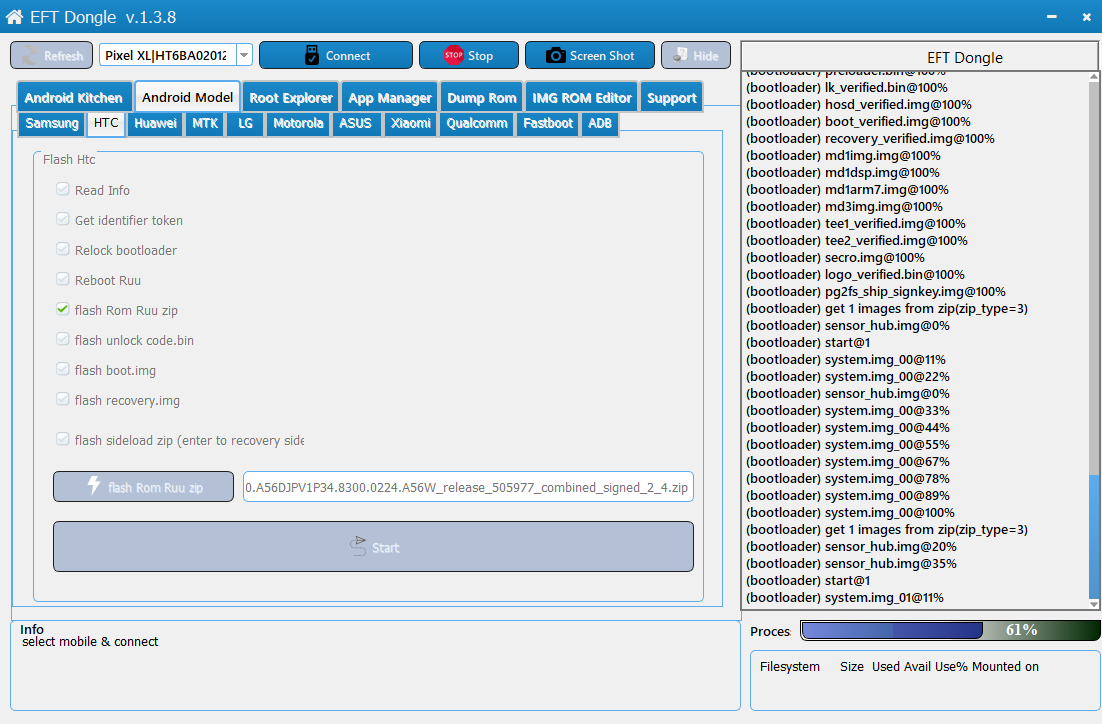The image size is (1102, 724).
Task: Enable flash sideload zip checkbox
Action: click(x=63, y=439)
